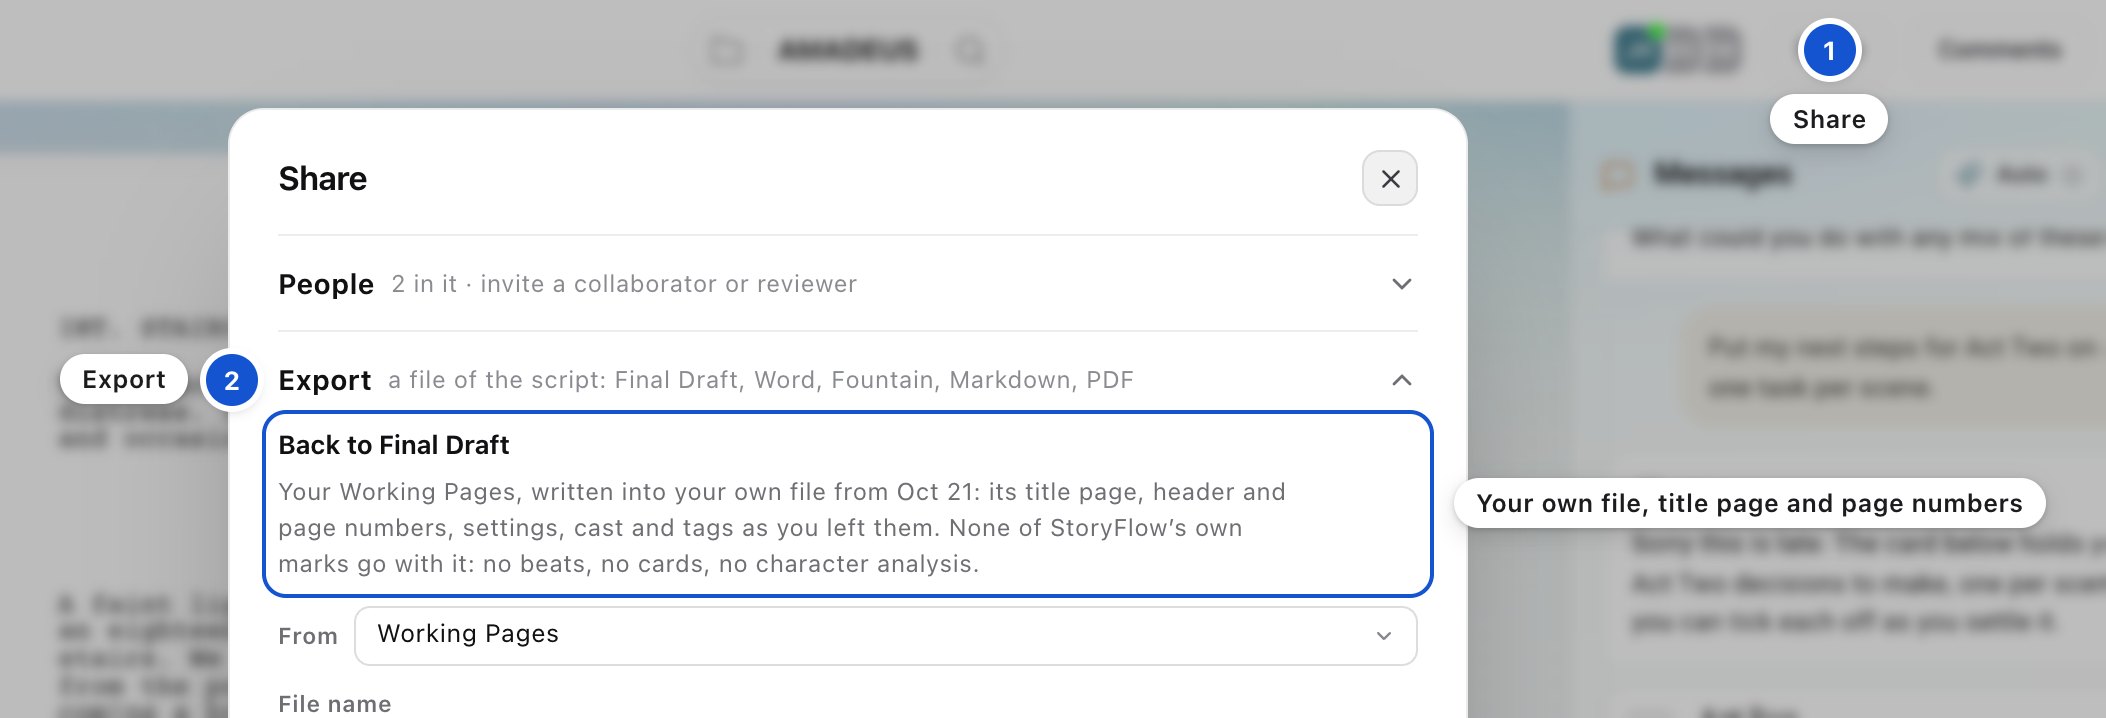Viewport: 2106px width, 718px height.
Task: Open the From Working Pages dropdown
Action: [885, 635]
